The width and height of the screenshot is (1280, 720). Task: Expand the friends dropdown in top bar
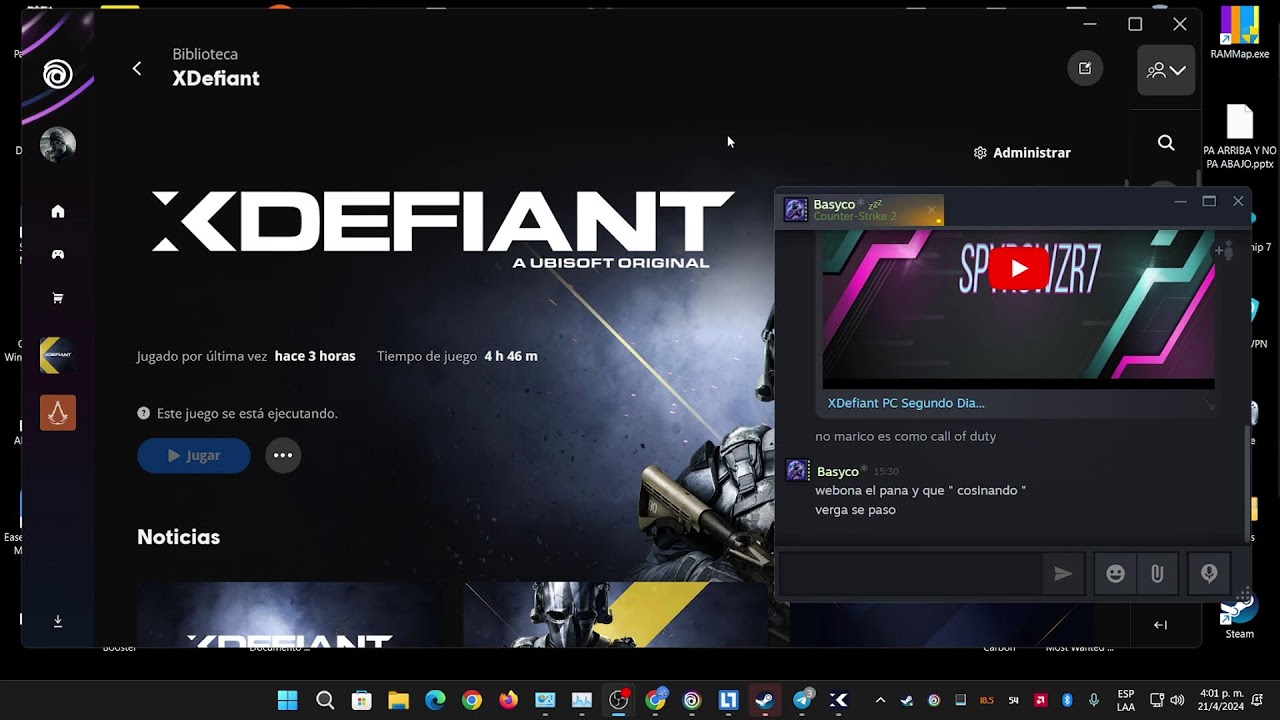pos(1166,70)
